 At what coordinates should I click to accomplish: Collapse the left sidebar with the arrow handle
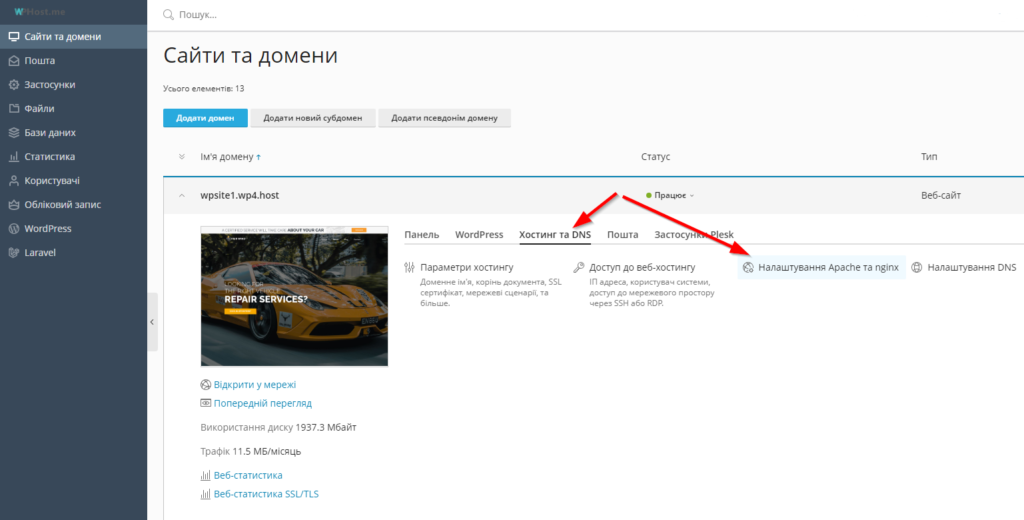[x=152, y=322]
